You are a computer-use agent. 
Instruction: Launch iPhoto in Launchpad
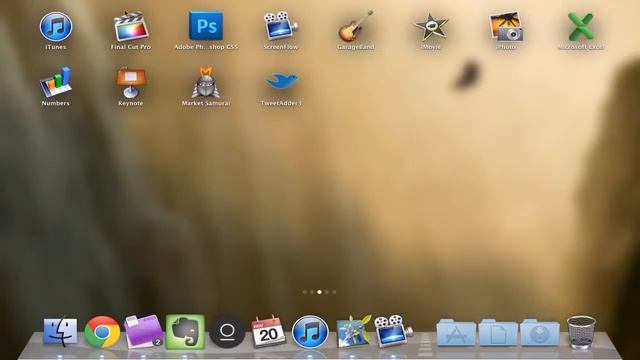click(506, 27)
